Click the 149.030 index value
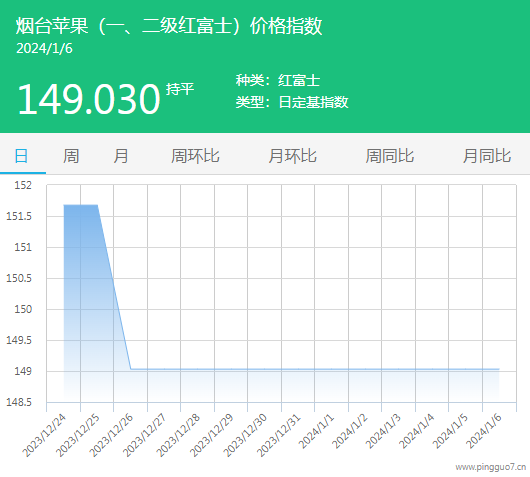This screenshot has height=477, width=530. (89, 99)
